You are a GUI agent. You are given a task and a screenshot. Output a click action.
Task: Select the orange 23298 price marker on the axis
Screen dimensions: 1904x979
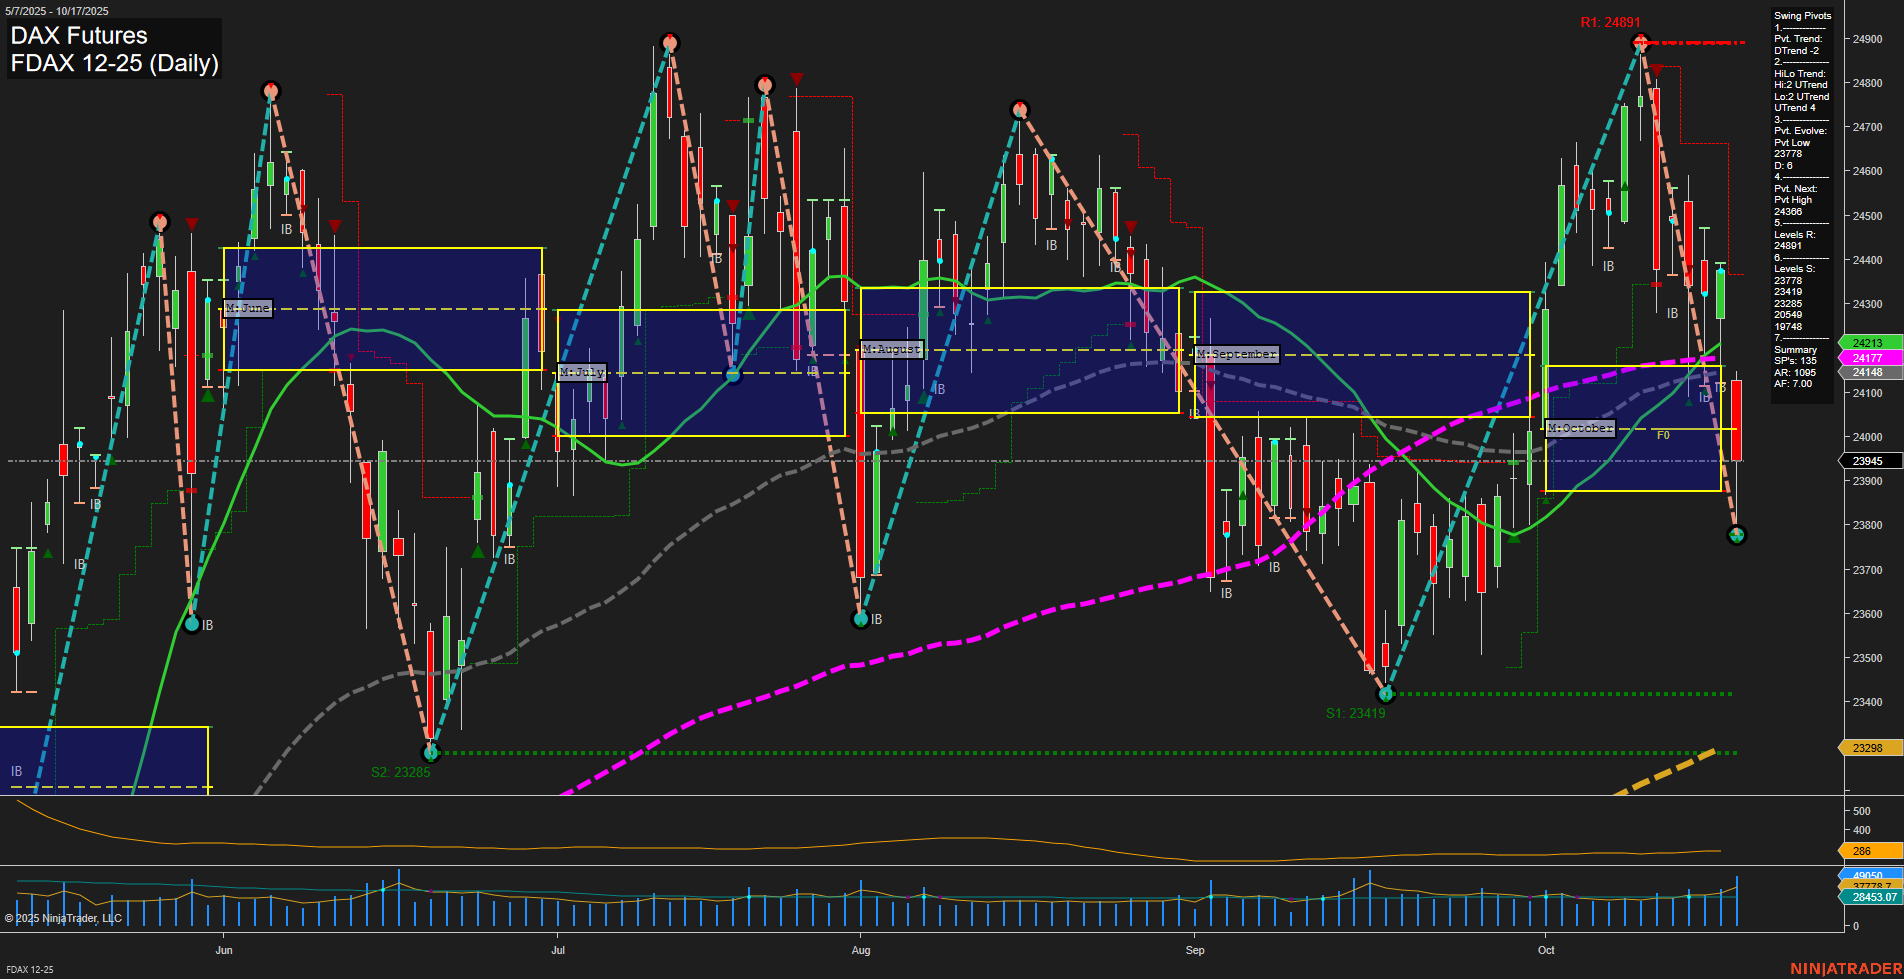click(1866, 747)
